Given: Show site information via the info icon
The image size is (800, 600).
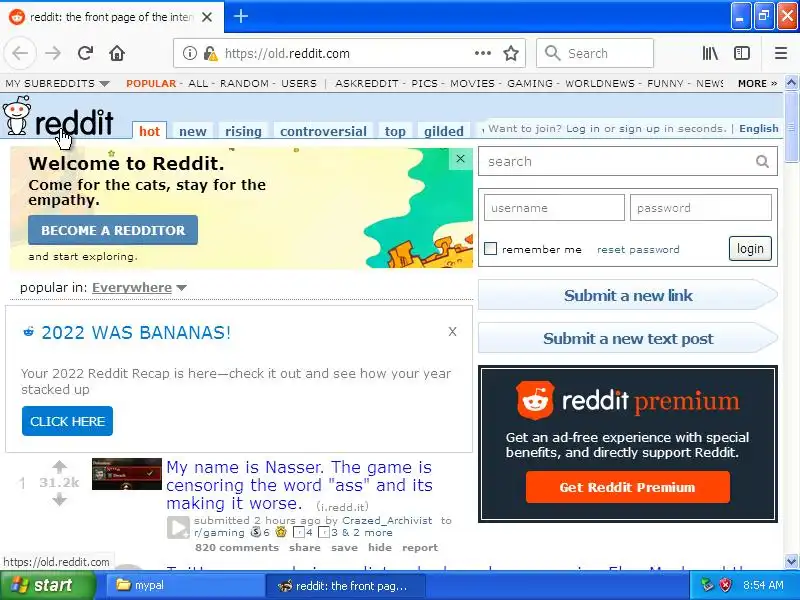Looking at the screenshot, I should point(189,53).
